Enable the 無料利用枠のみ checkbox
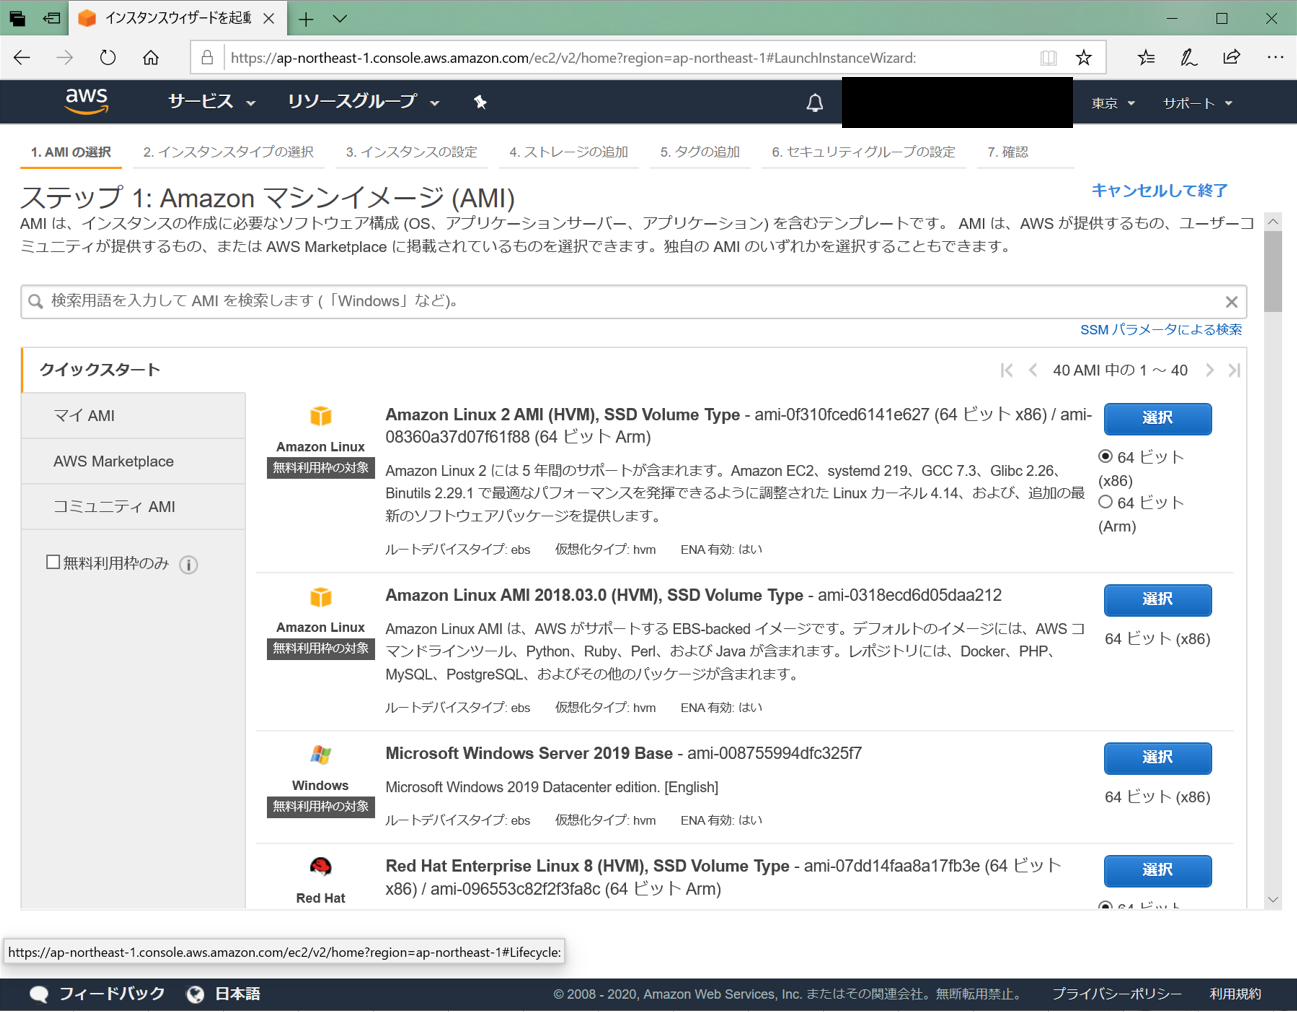This screenshot has height=1012, width=1297. (x=53, y=562)
